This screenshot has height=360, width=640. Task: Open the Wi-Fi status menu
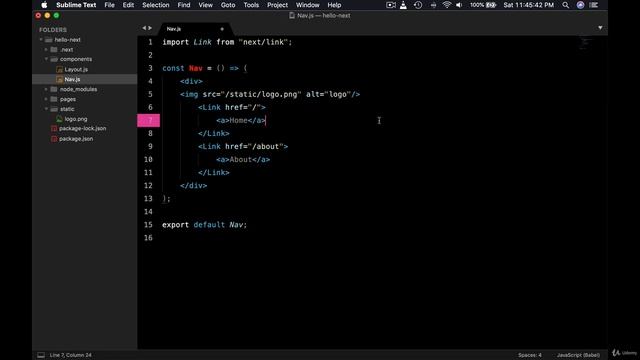coord(447,5)
